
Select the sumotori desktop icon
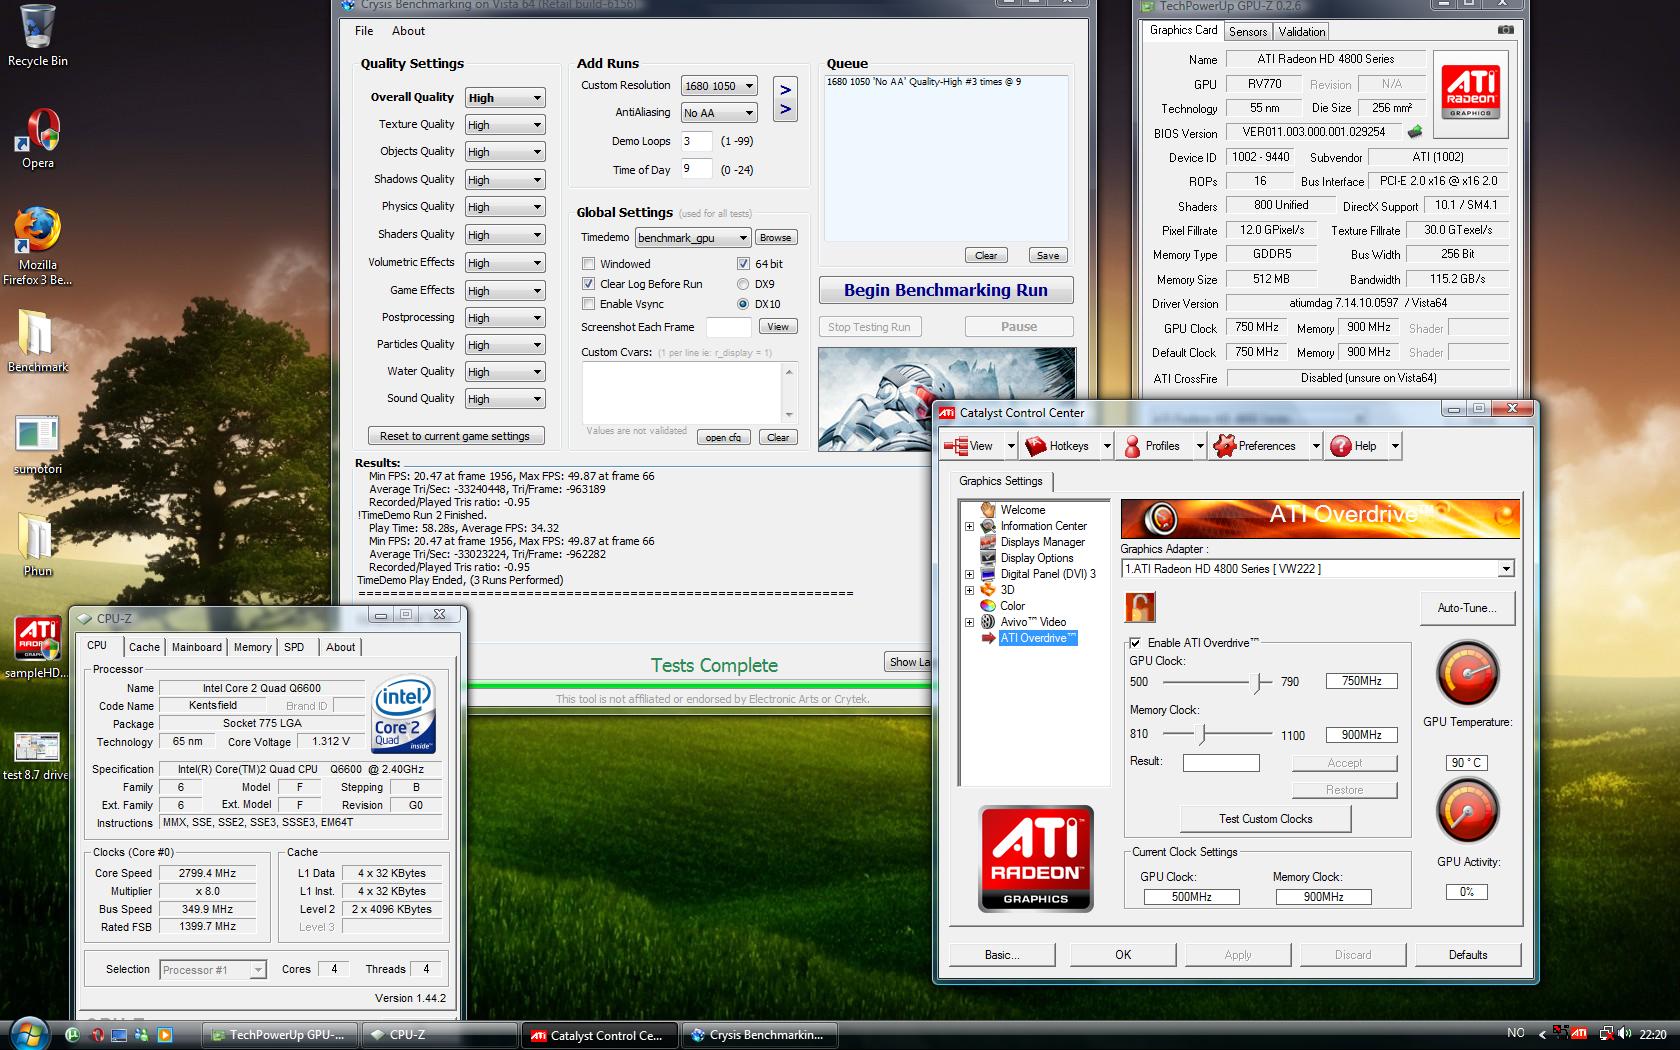click(38, 444)
